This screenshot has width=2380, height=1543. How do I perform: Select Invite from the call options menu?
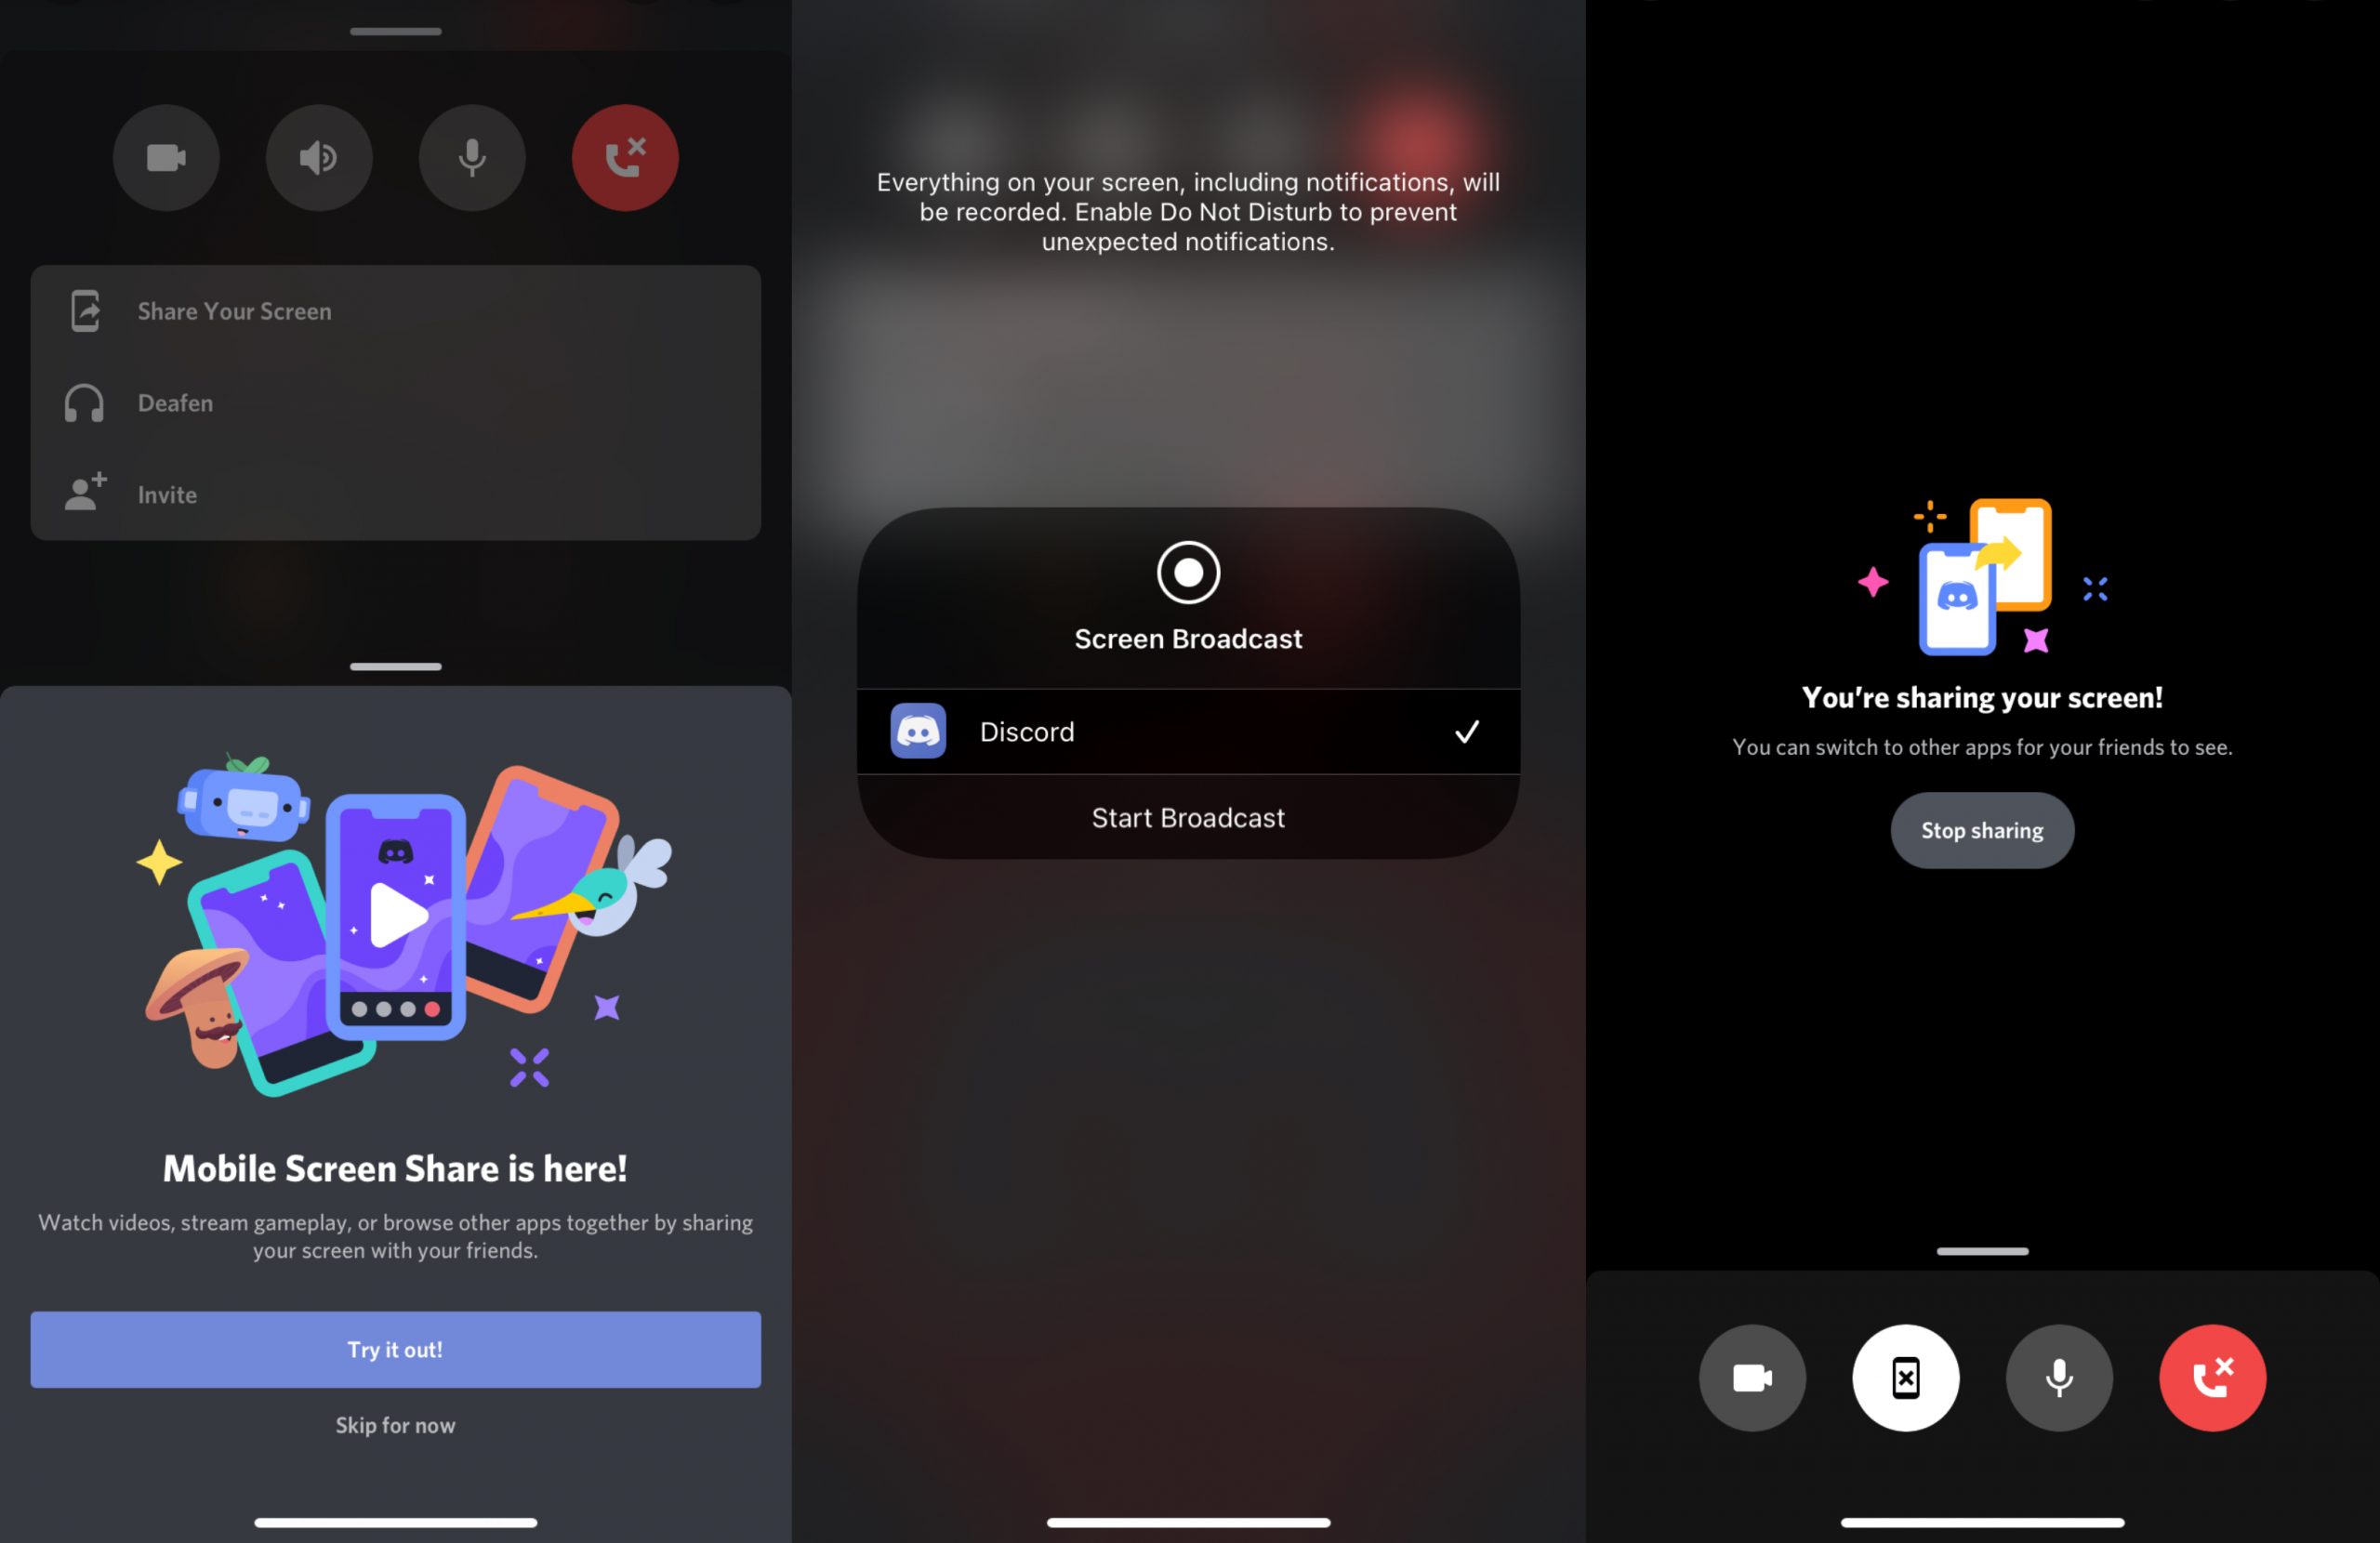(x=166, y=493)
